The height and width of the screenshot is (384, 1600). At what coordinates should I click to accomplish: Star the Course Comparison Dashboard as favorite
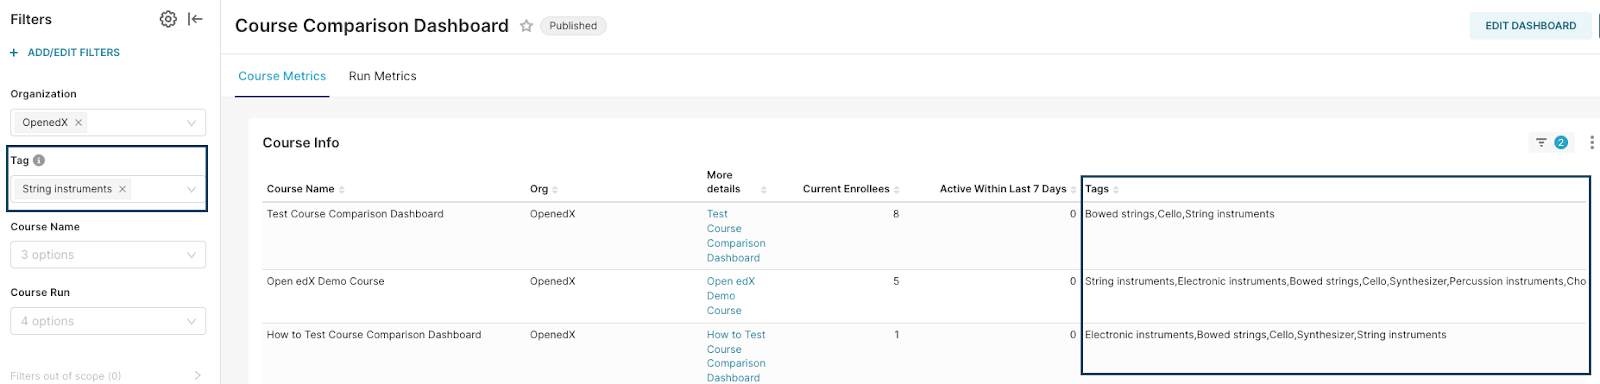(x=526, y=26)
